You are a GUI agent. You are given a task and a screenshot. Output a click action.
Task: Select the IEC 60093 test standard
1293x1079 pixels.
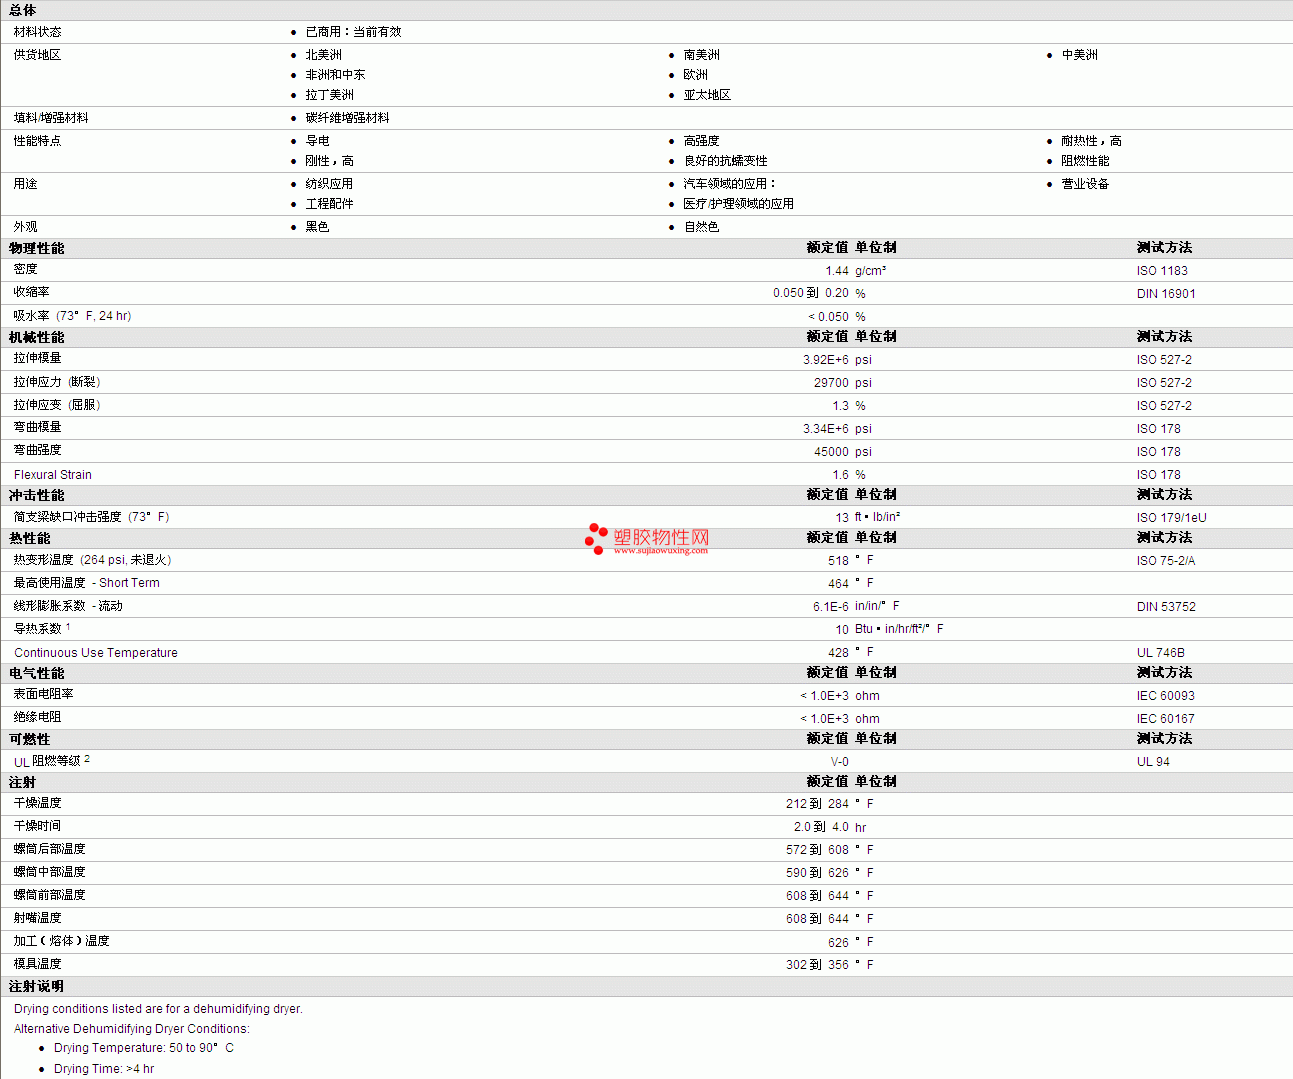click(x=1165, y=696)
